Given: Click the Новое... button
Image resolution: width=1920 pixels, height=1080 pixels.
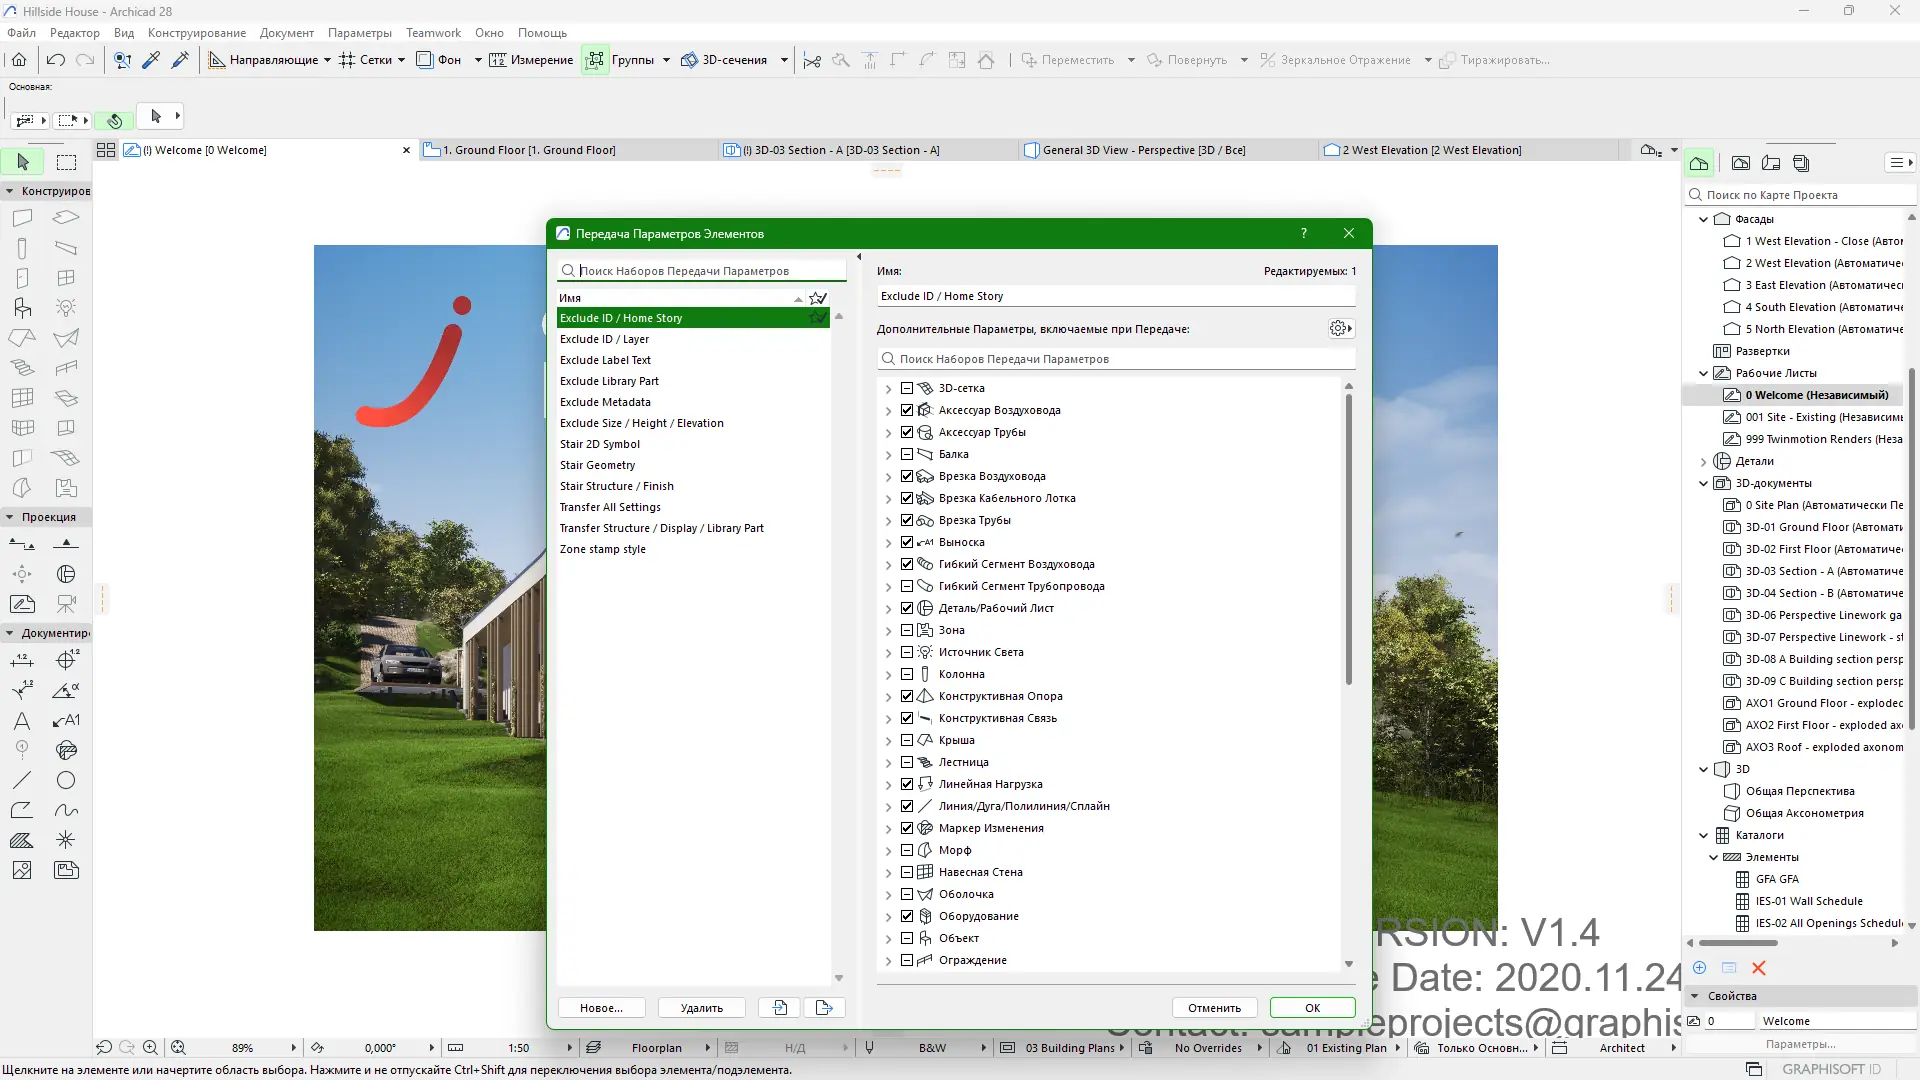Looking at the screenshot, I should pos(601,1008).
